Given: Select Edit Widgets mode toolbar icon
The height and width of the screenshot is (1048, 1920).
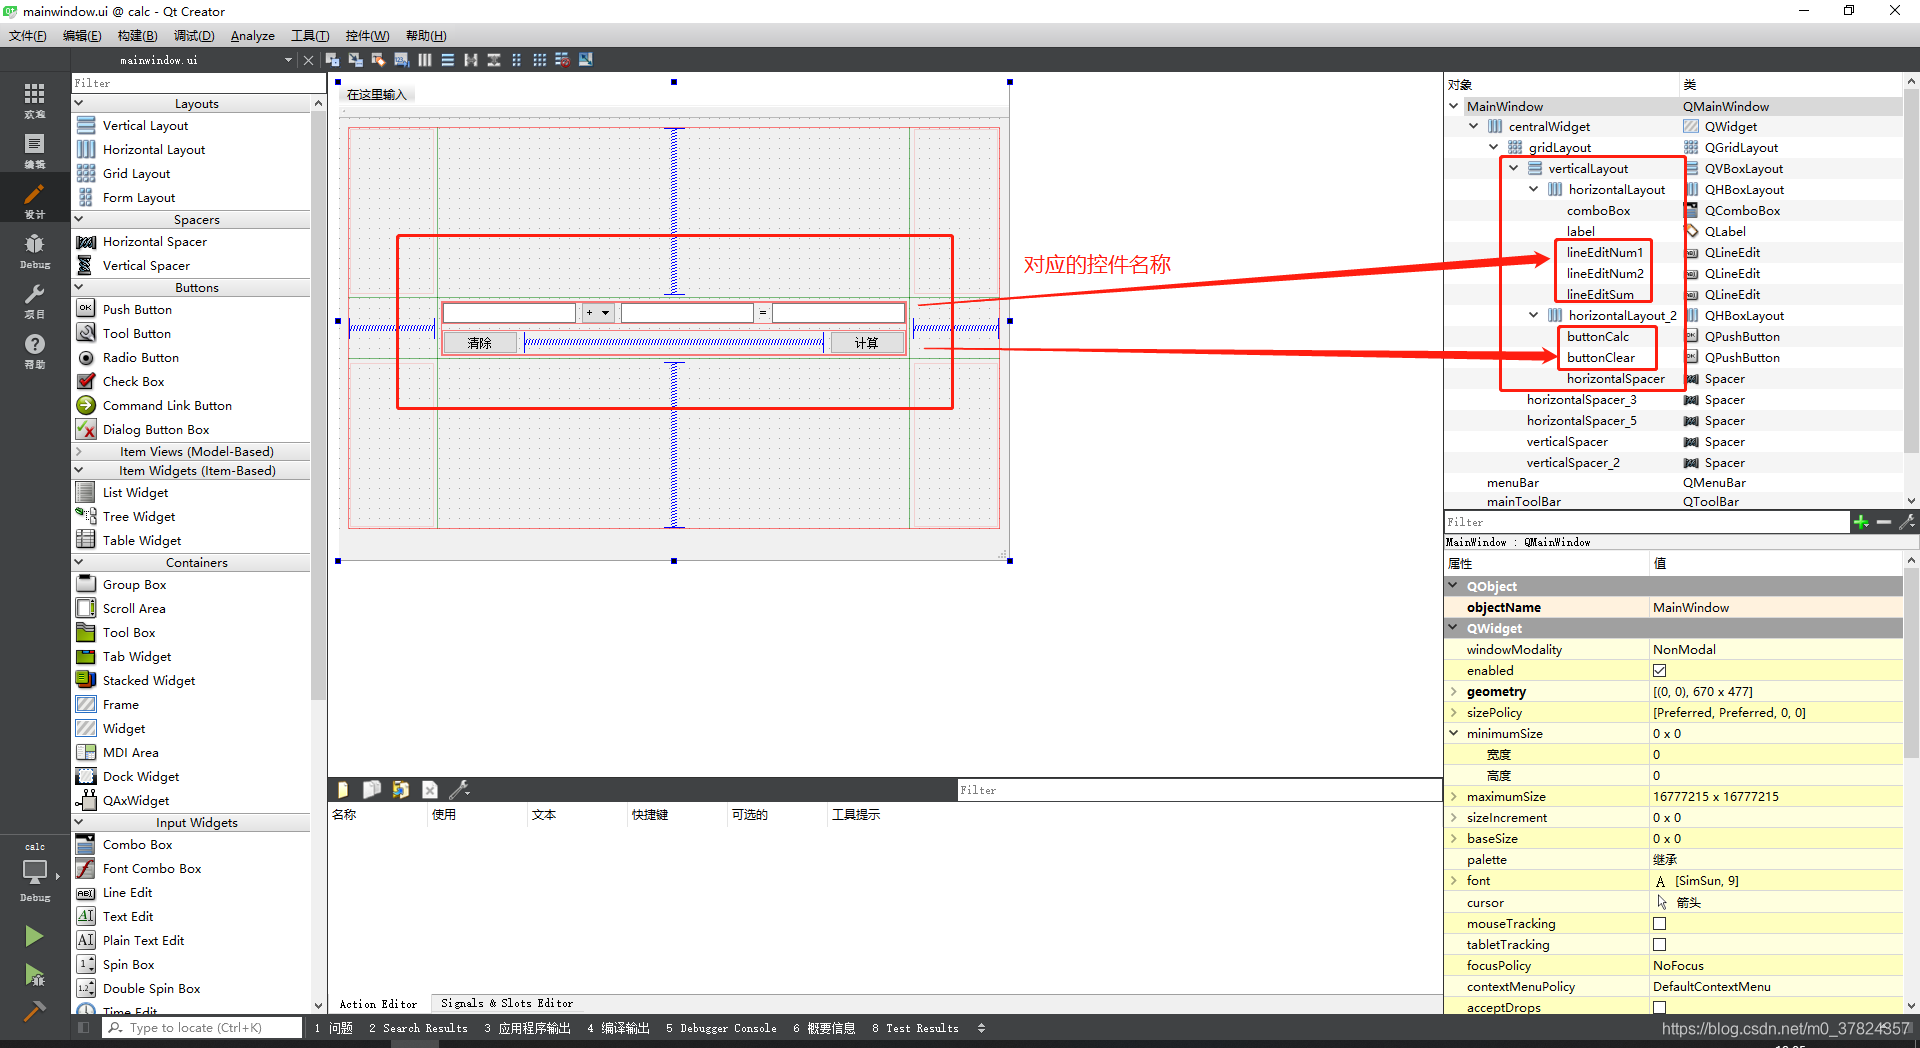Looking at the screenshot, I should pos(332,60).
